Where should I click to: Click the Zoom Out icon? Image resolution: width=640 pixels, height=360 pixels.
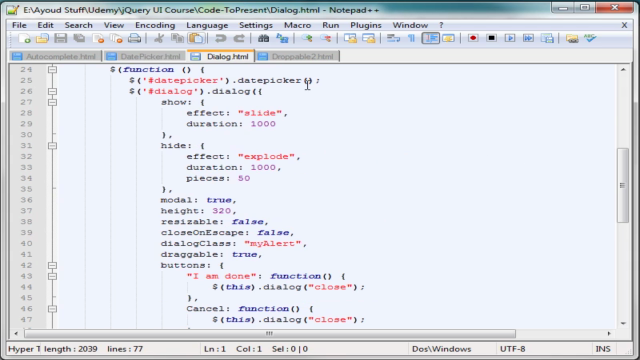[325, 38]
